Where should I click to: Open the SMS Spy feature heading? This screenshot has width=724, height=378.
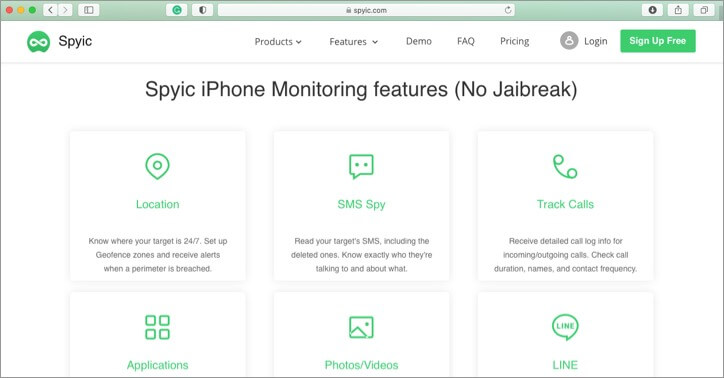coord(361,204)
